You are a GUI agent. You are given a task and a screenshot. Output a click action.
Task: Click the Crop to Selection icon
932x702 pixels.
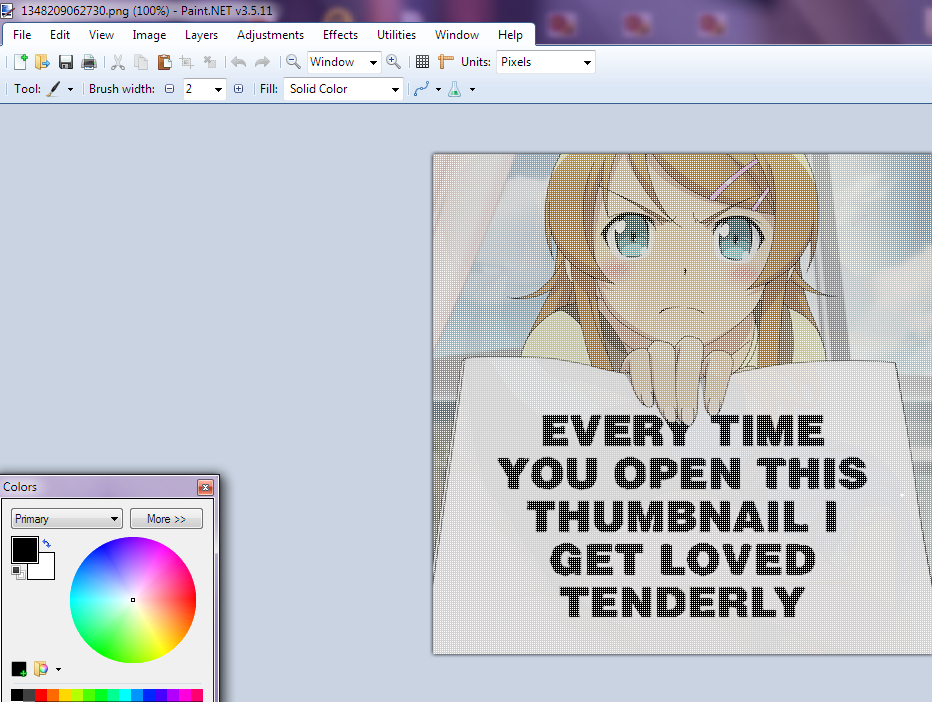[x=187, y=62]
